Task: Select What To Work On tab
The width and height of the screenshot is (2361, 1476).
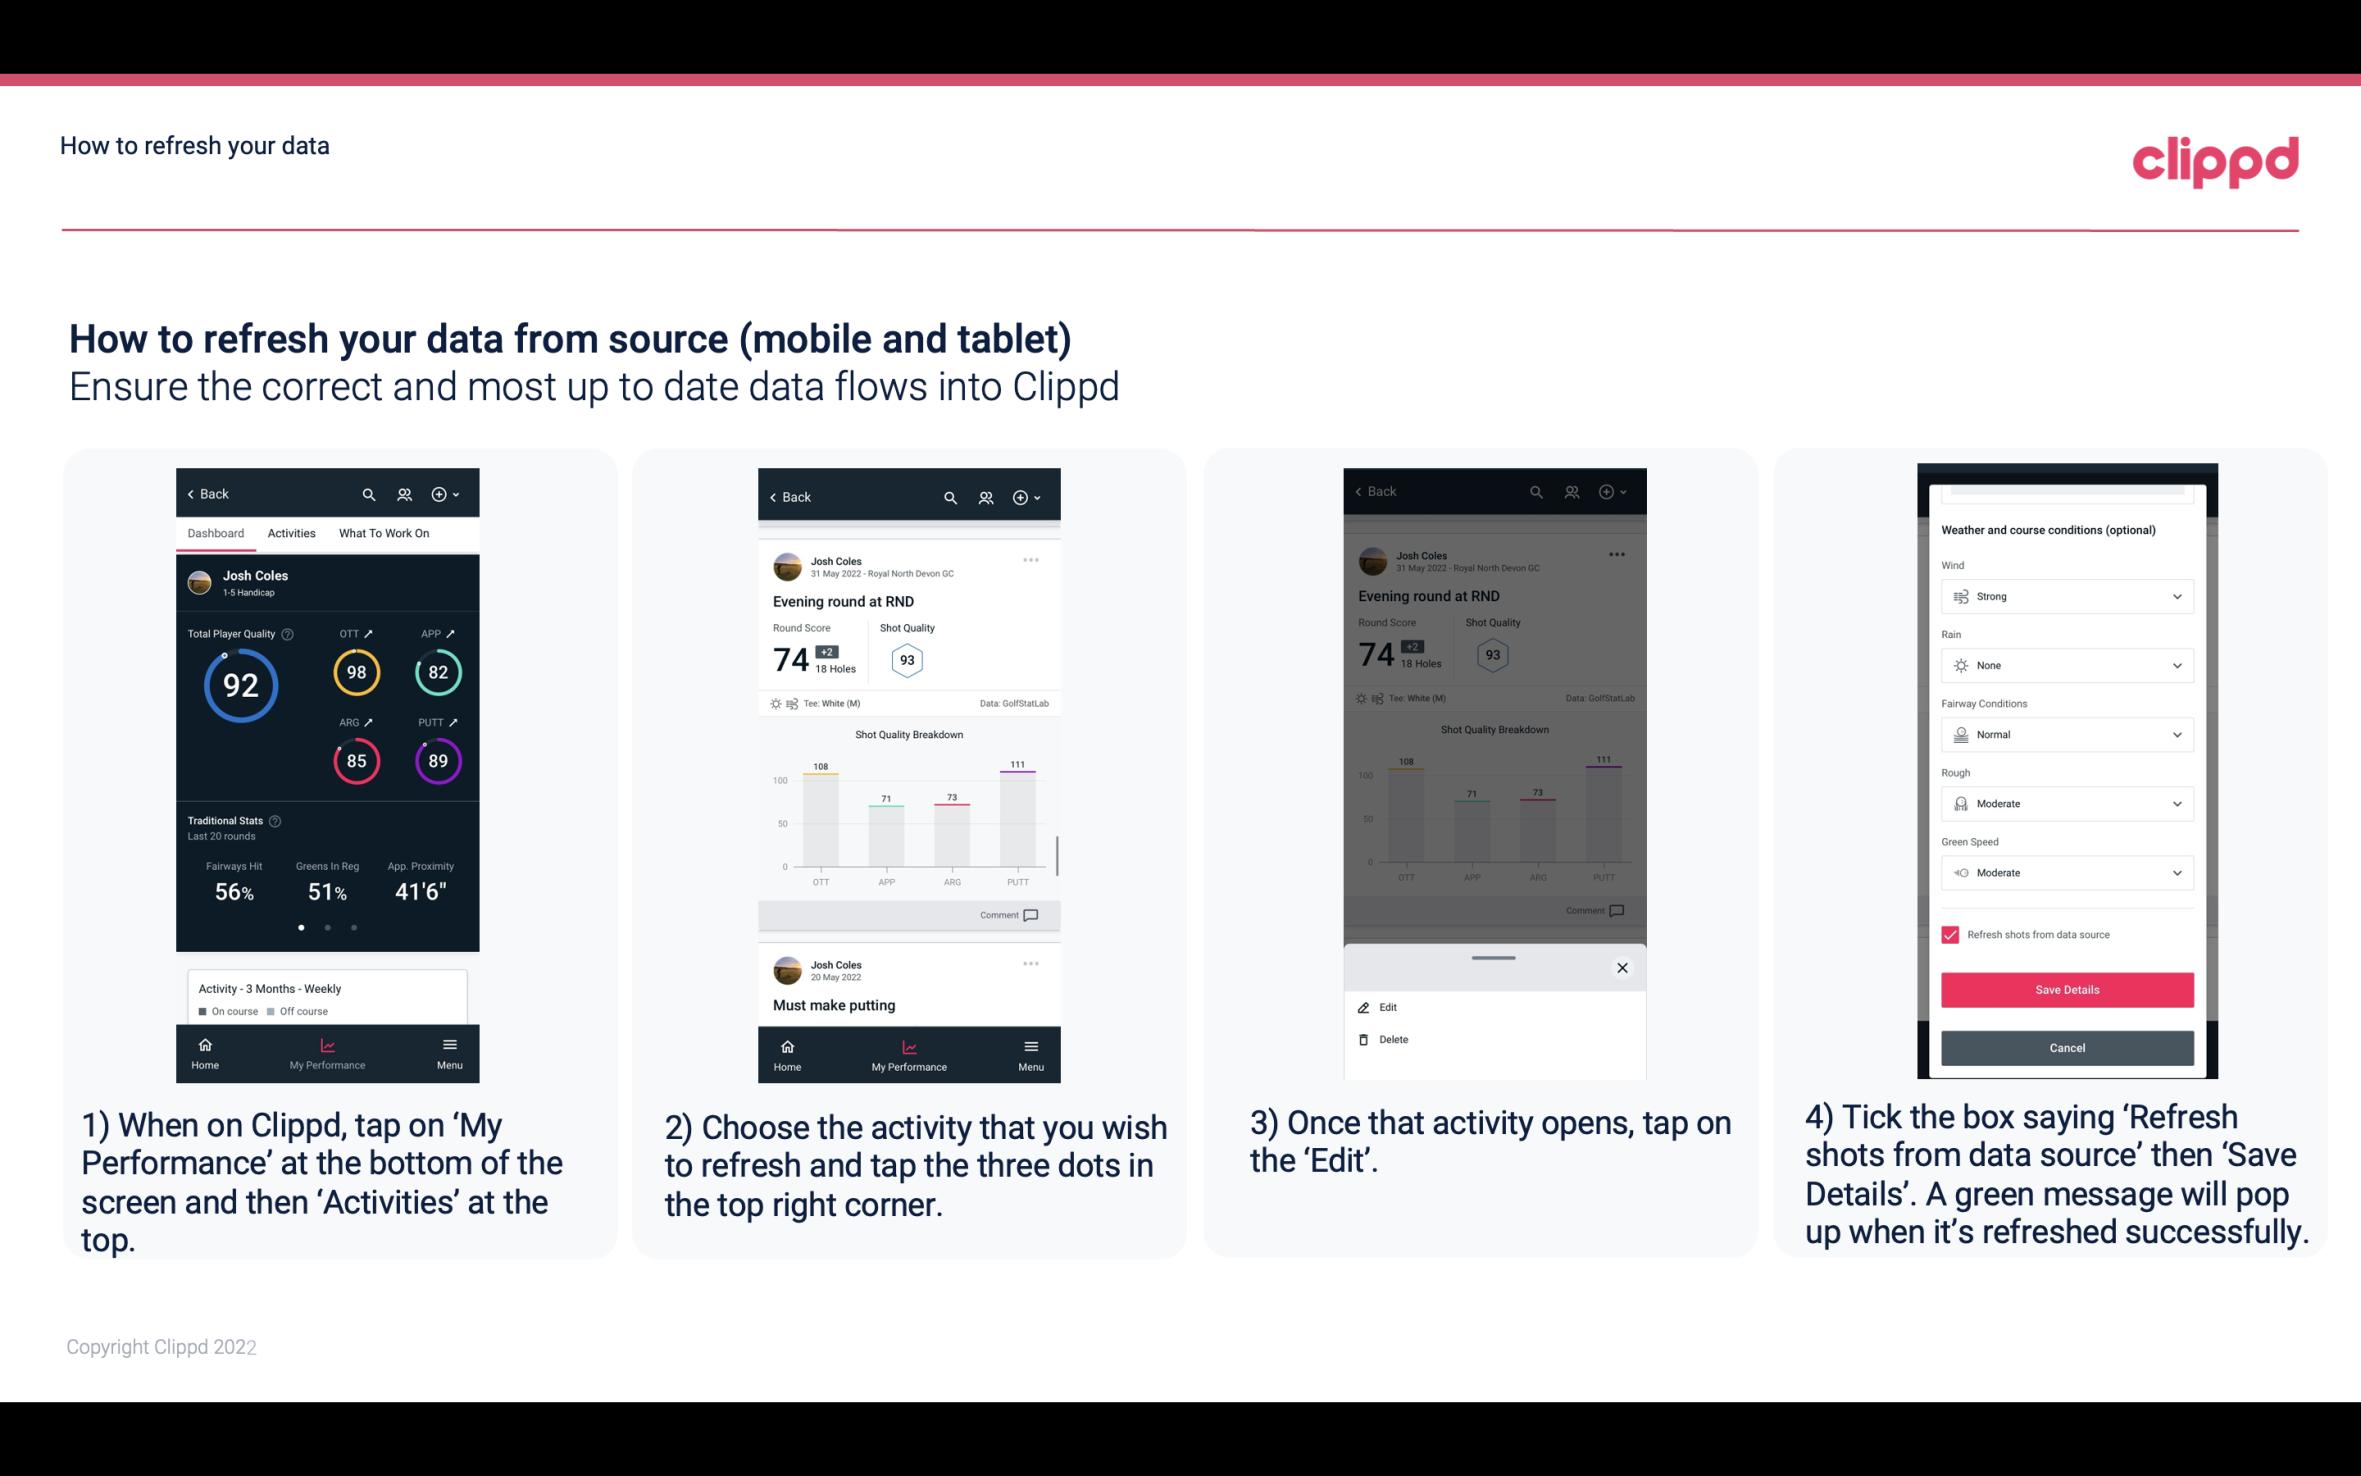Action: 382,532
